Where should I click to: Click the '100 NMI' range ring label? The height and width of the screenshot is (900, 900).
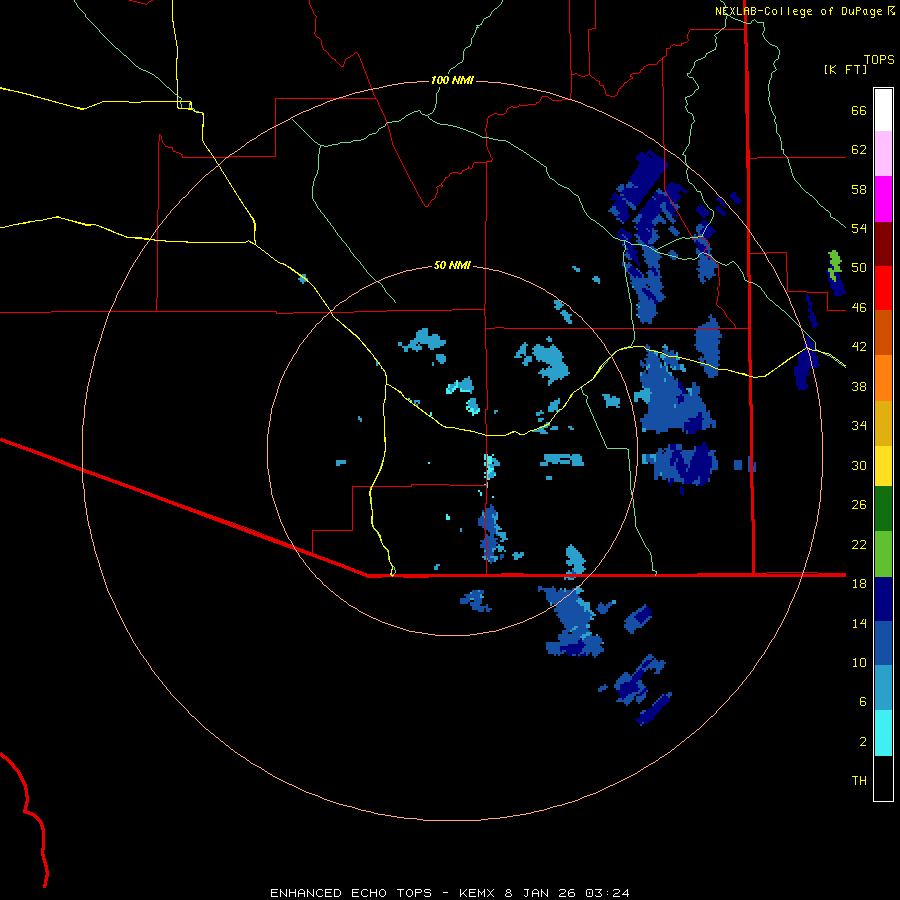point(452,80)
